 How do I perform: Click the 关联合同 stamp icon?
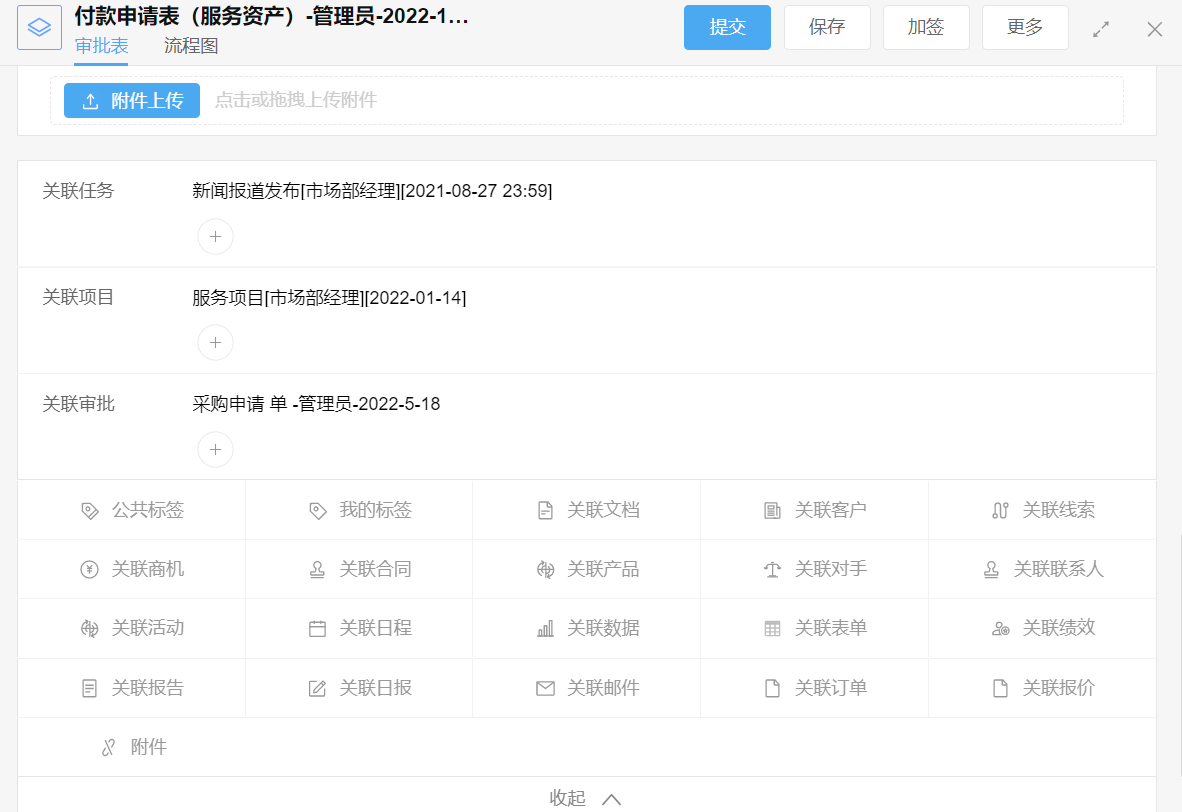click(317, 570)
